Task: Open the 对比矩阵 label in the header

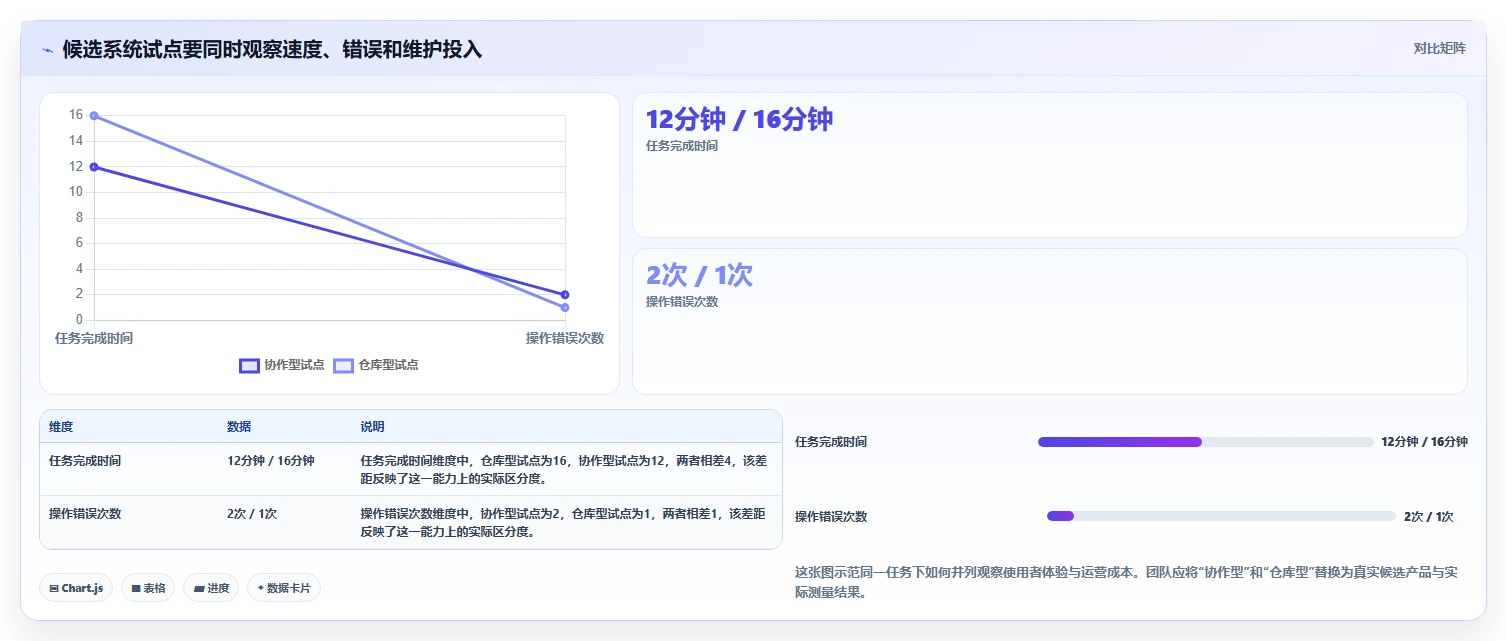Action: [1440, 48]
